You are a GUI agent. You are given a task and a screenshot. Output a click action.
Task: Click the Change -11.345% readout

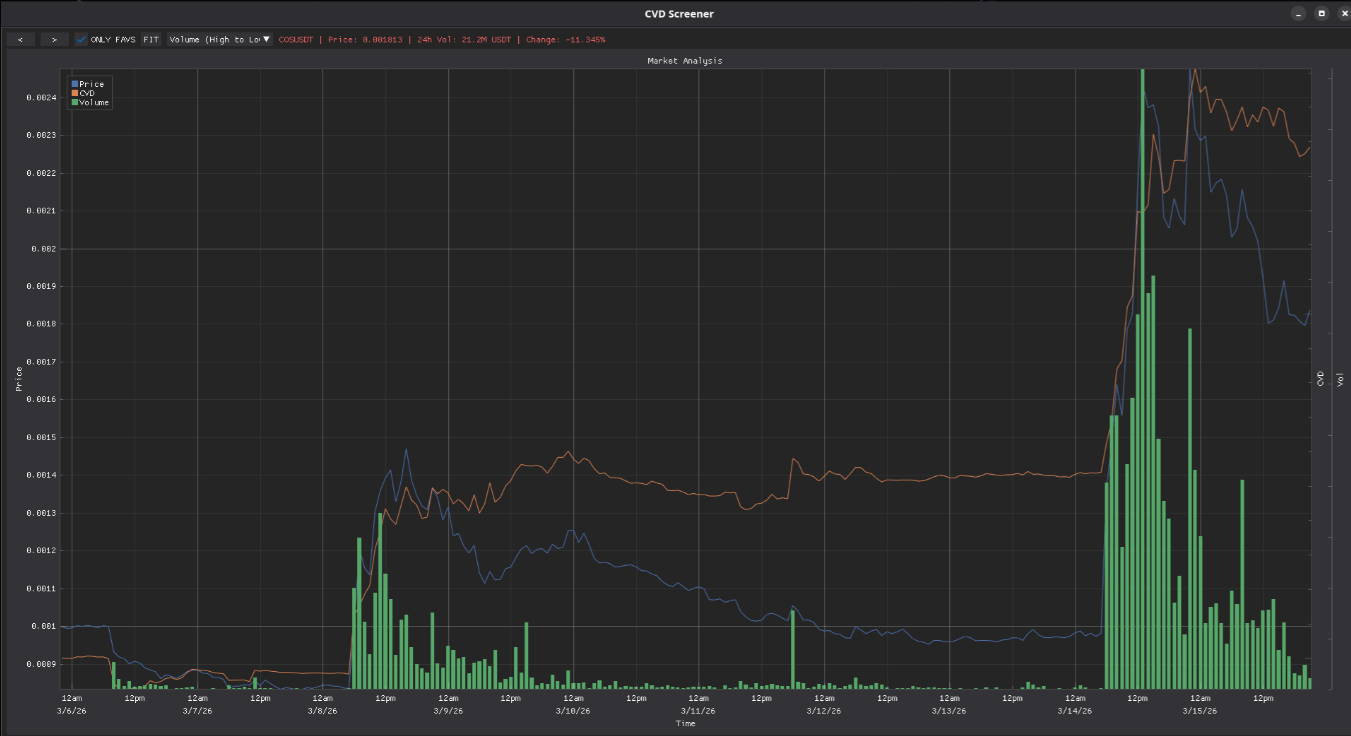tap(565, 39)
